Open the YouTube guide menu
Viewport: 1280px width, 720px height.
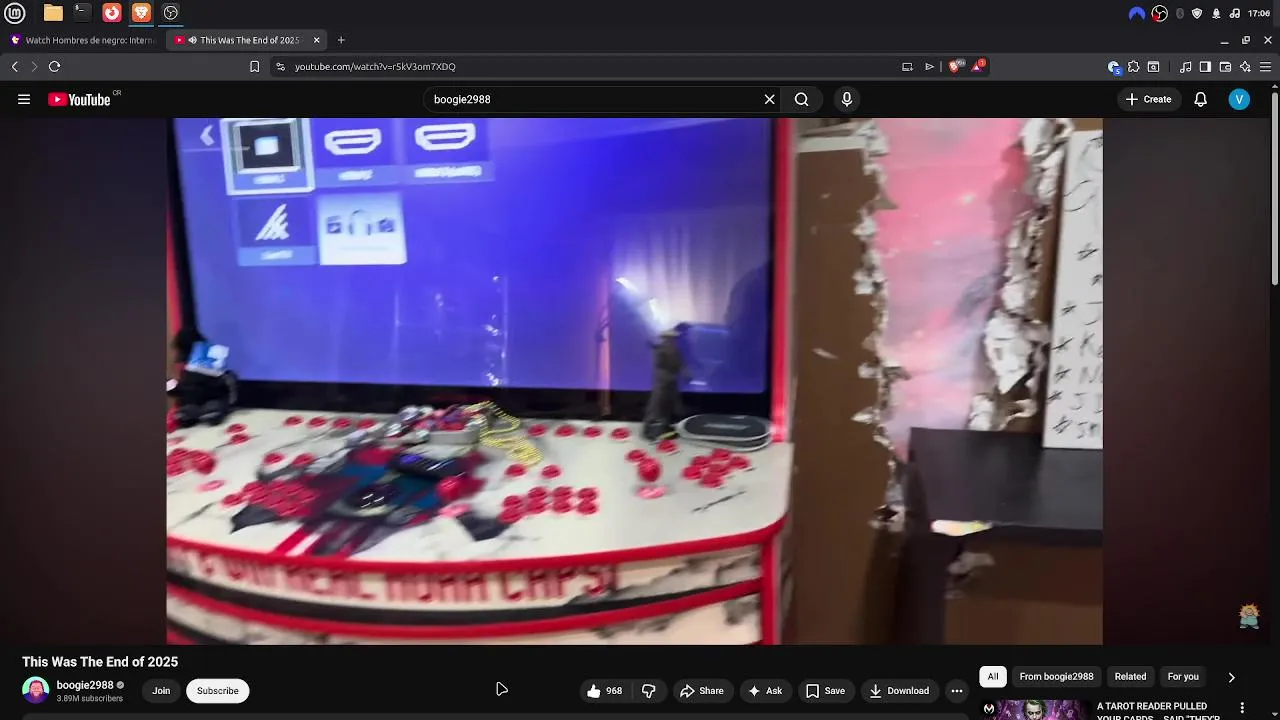[x=24, y=99]
